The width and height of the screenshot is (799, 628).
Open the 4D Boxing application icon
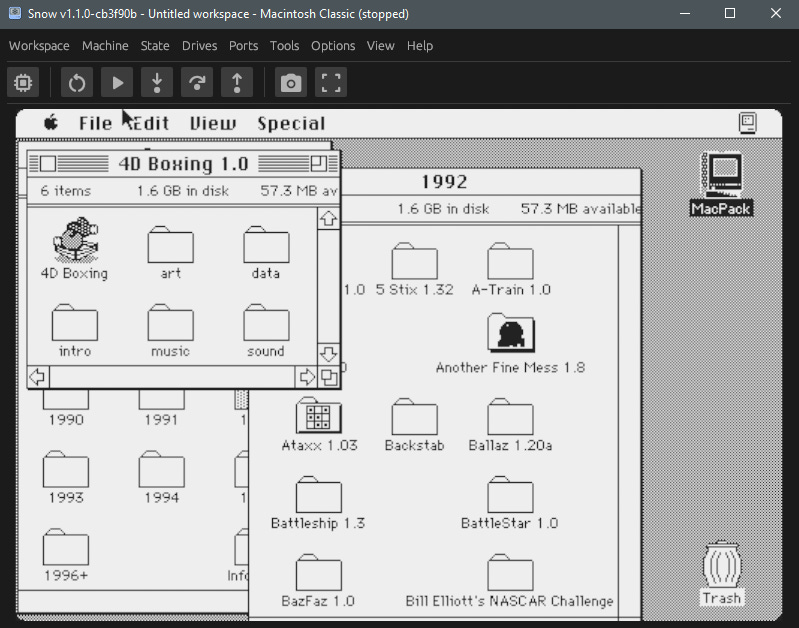tap(75, 241)
